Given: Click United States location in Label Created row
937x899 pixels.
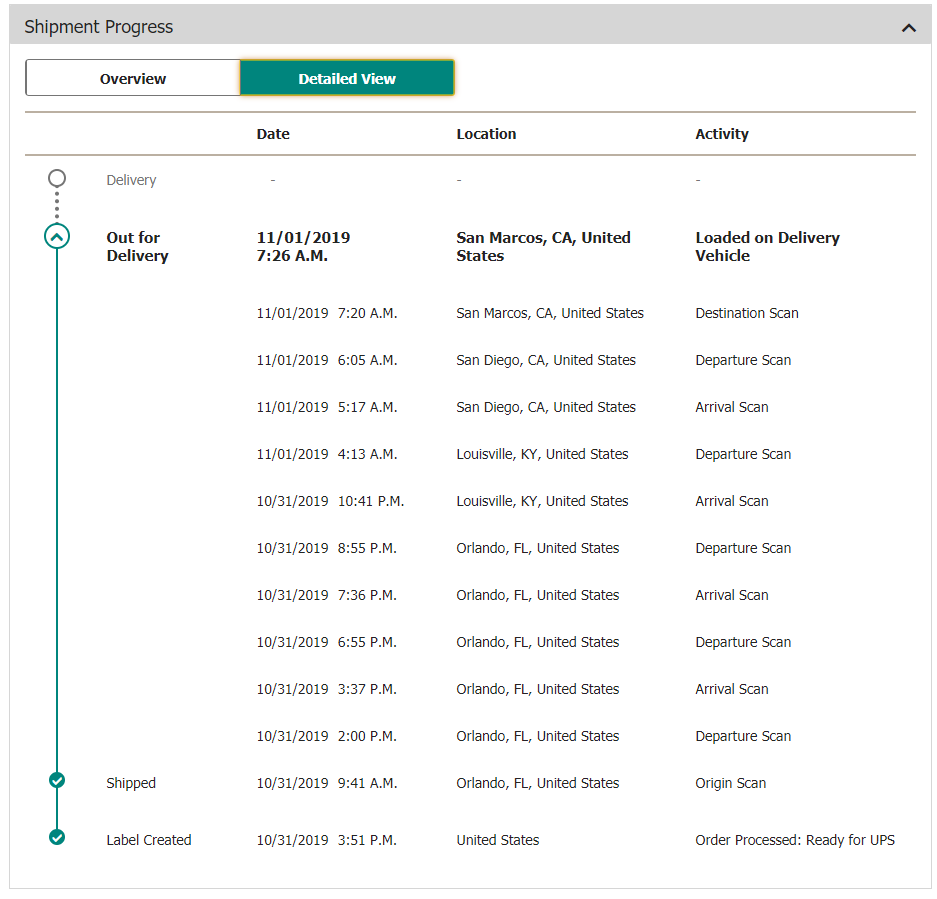Looking at the screenshot, I should point(498,840).
